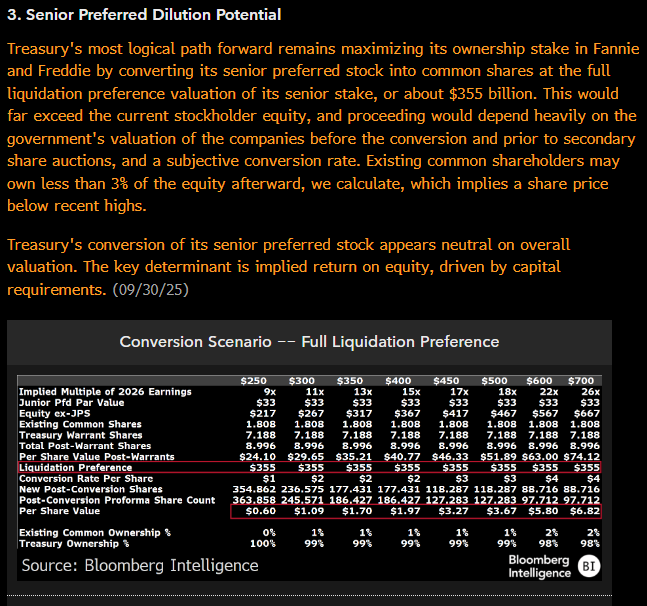Click the 354.862 new post-conversion shares value
The height and width of the screenshot is (606, 647).
click(254, 489)
